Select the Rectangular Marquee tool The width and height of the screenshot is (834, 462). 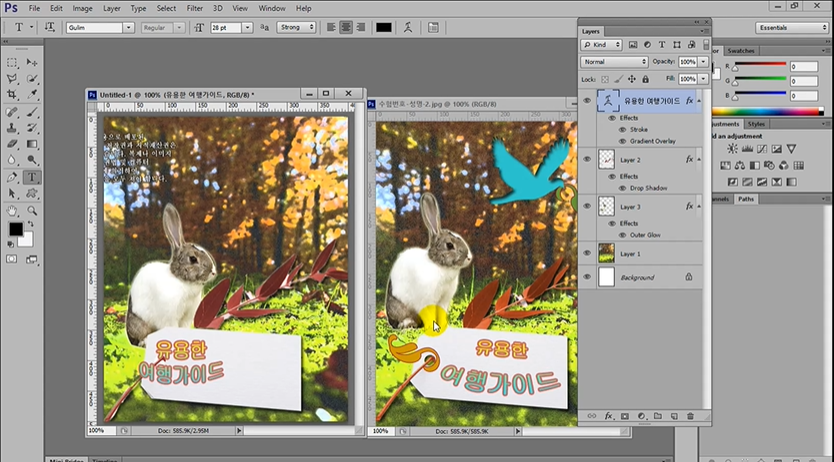pos(12,63)
